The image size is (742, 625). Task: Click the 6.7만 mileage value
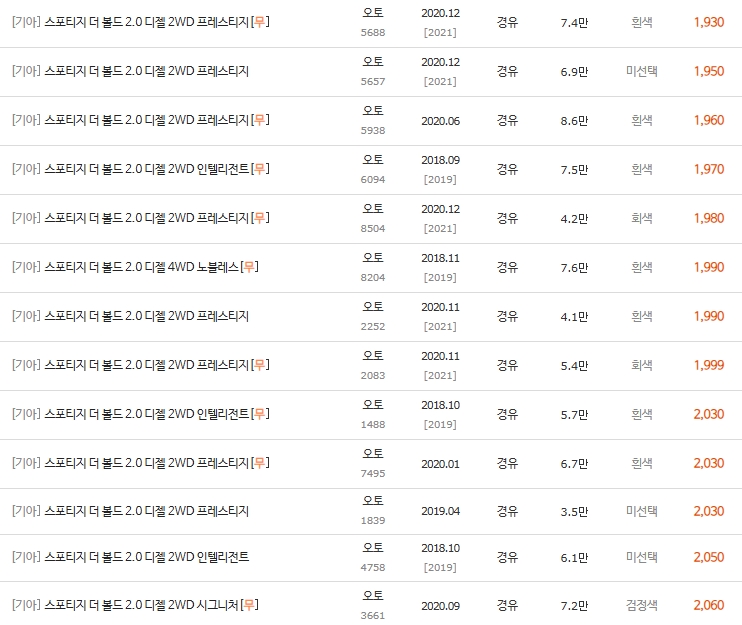click(574, 464)
